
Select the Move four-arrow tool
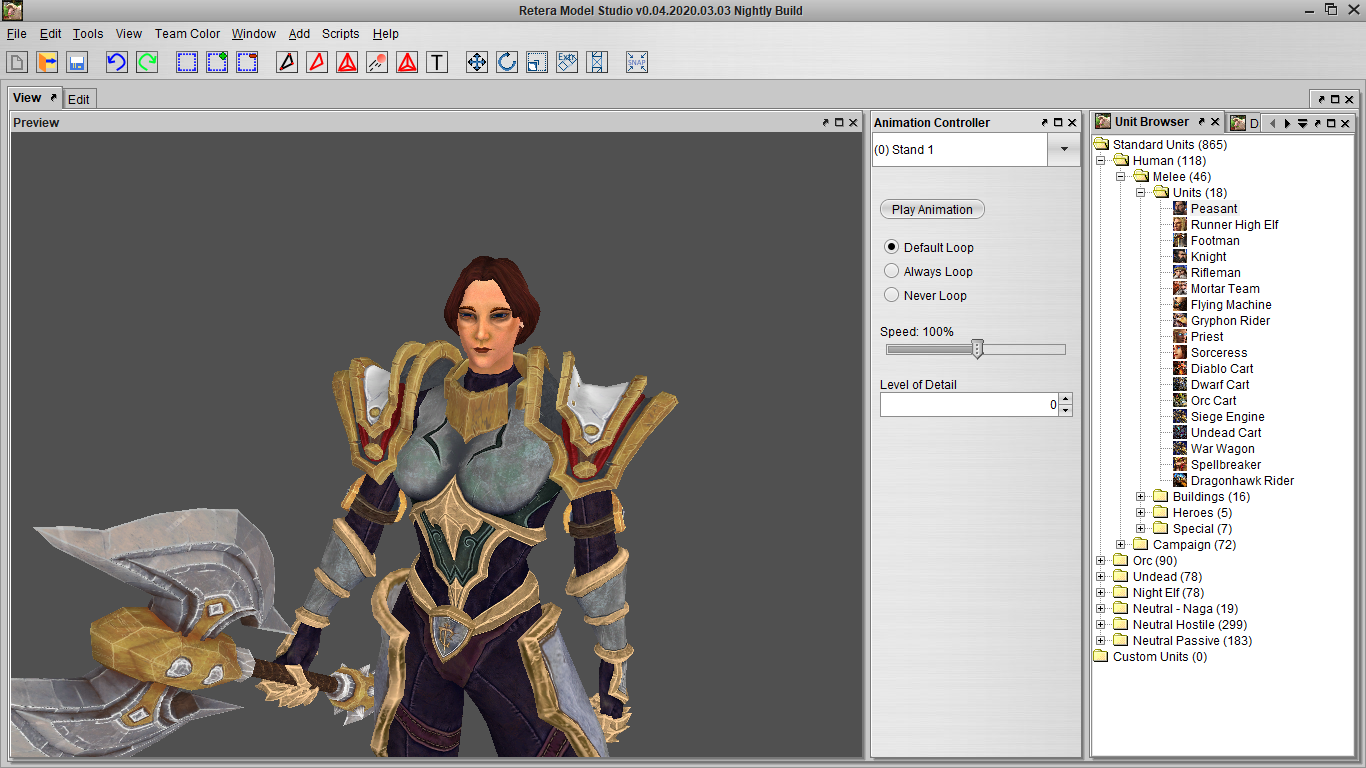pyautogui.click(x=477, y=62)
